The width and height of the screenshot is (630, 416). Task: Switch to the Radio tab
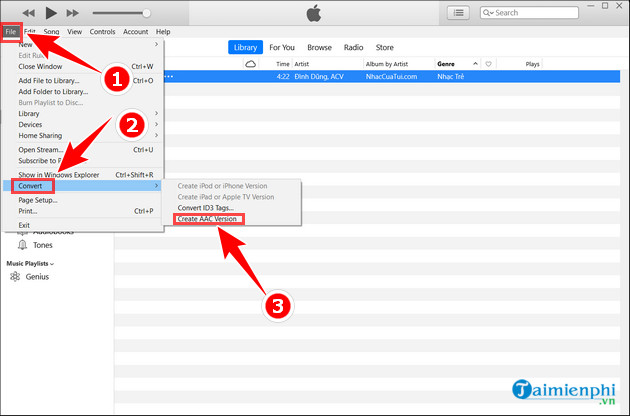click(354, 47)
